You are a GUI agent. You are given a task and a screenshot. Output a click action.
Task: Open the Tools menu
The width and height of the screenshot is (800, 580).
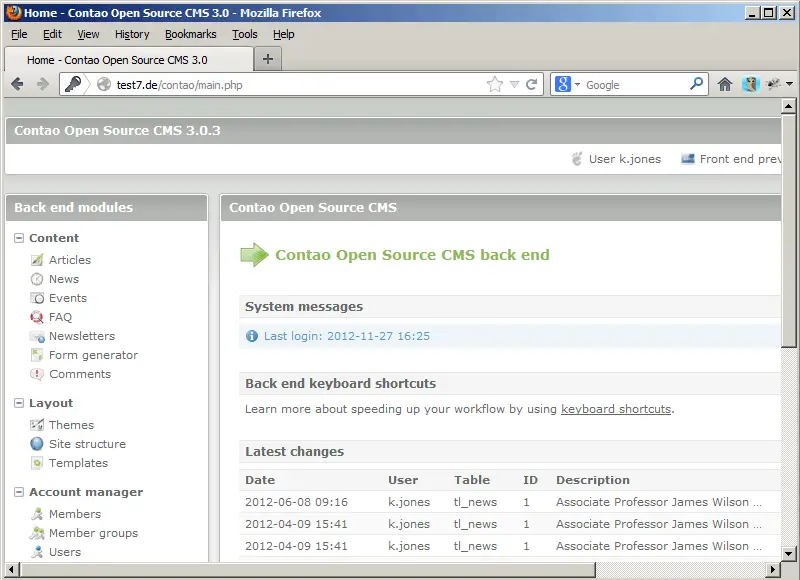pyautogui.click(x=245, y=34)
